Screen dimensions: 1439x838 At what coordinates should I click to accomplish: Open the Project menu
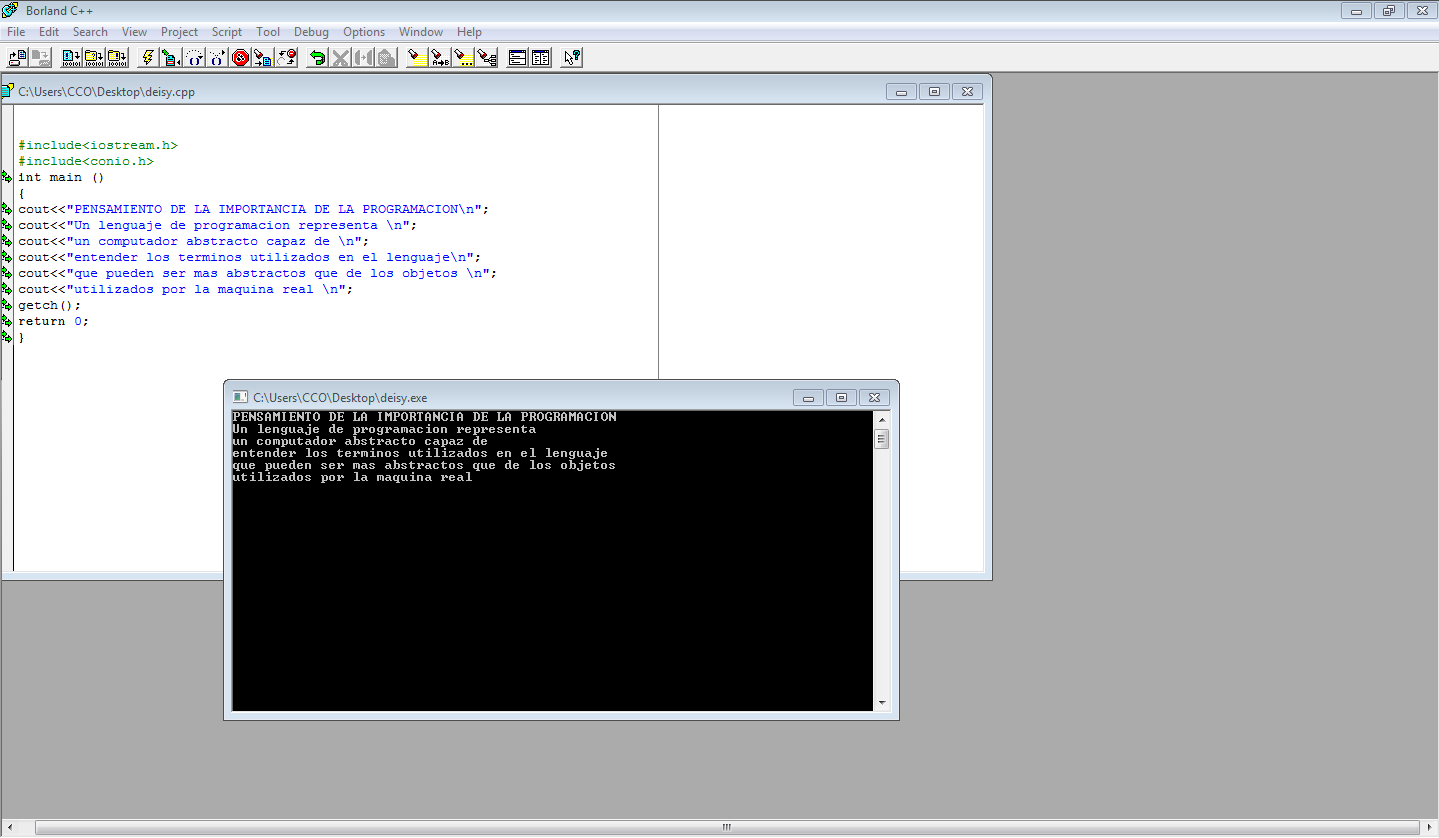tap(179, 31)
